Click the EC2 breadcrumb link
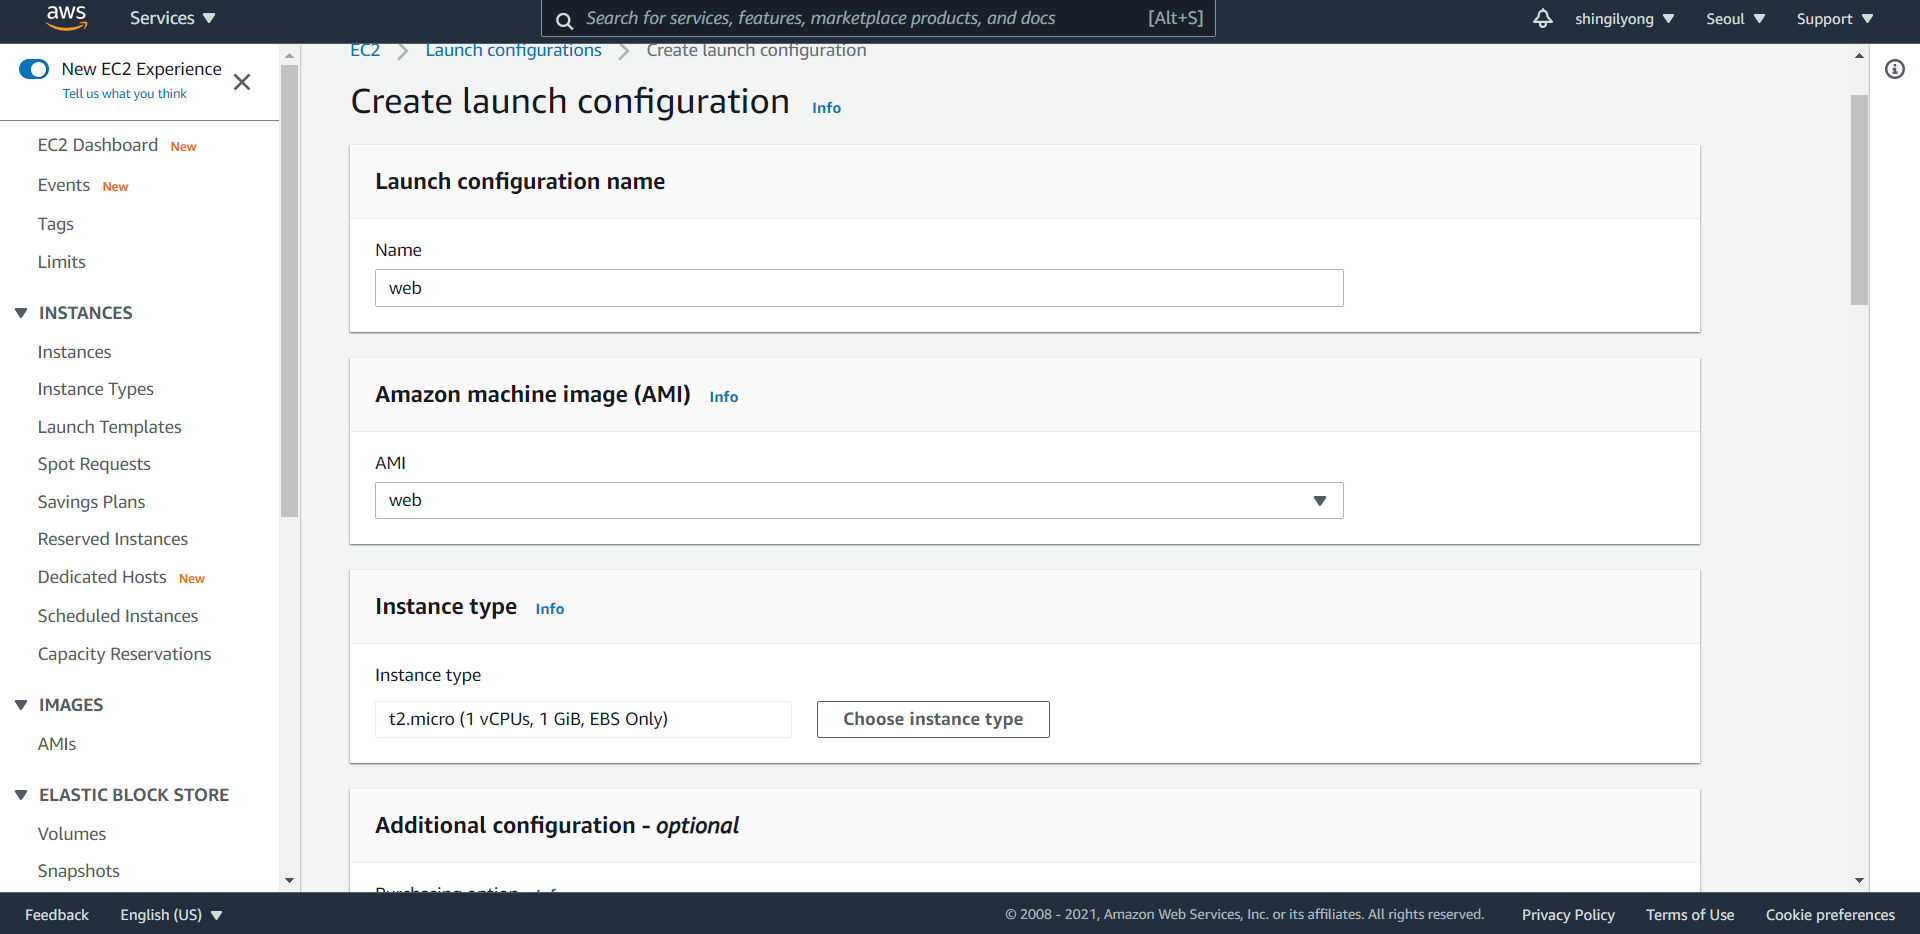The width and height of the screenshot is (1920, 934). click(365, 50)
